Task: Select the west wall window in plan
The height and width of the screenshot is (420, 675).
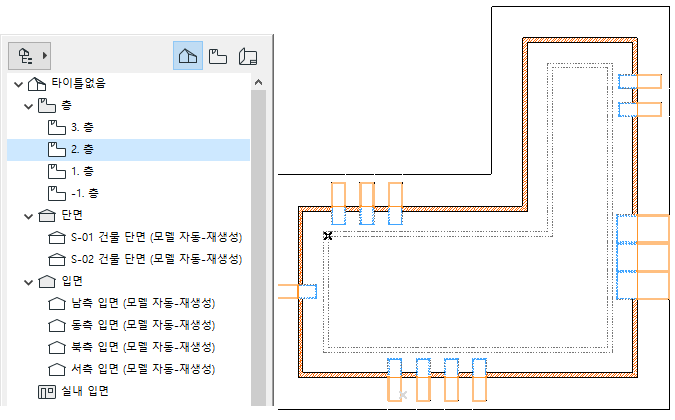Action: (297, 291)
